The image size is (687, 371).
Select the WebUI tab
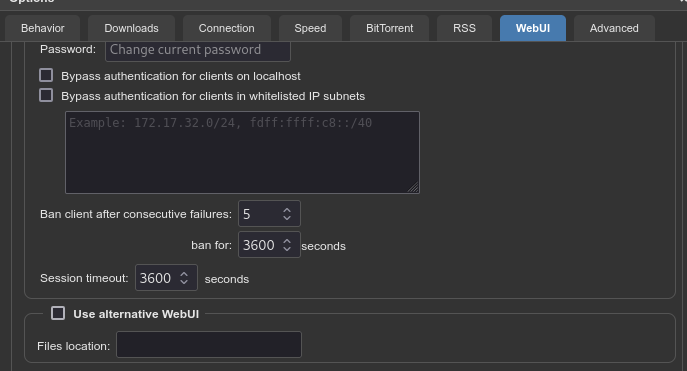click(x=533, y=28)
